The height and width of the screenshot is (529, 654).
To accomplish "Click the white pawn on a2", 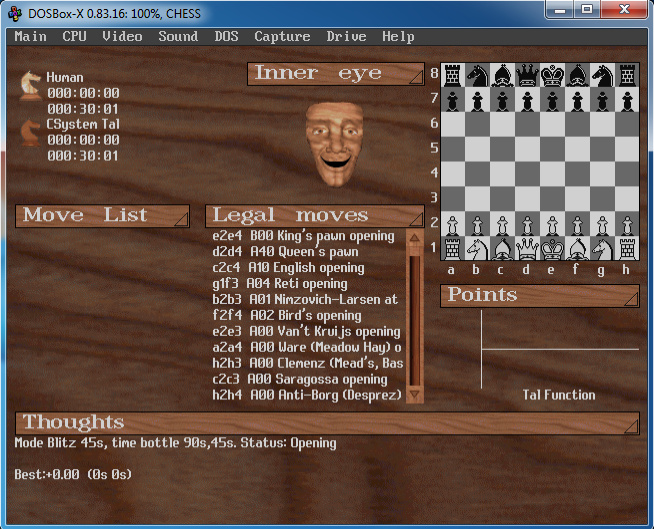I will coord(453,224).
